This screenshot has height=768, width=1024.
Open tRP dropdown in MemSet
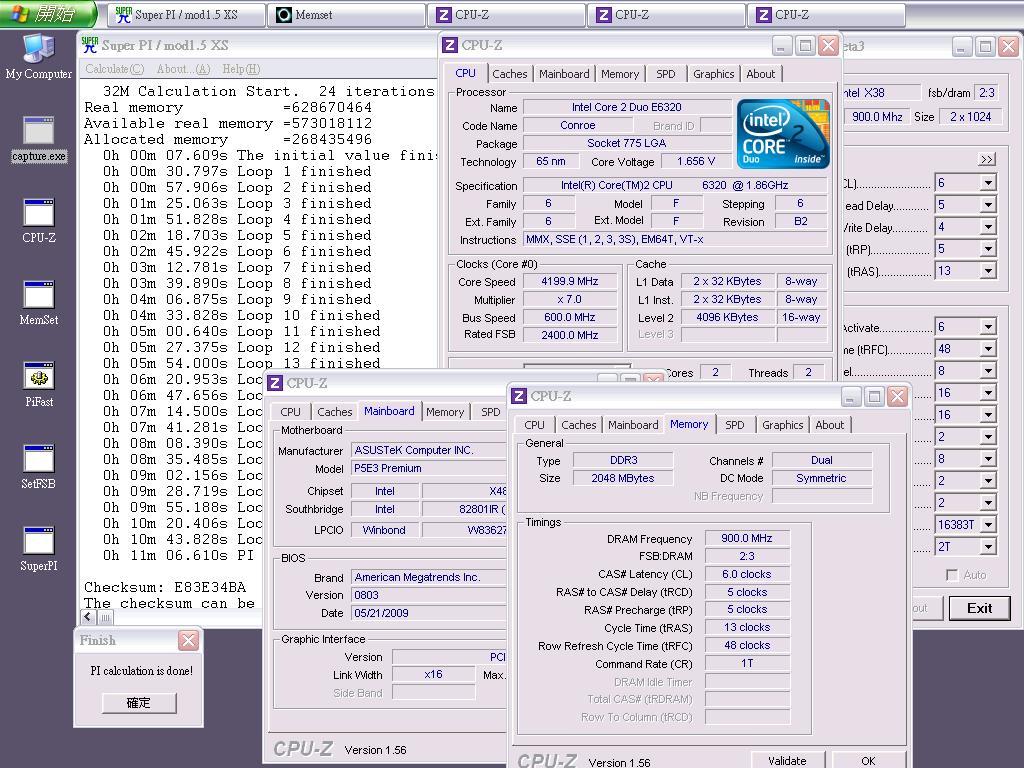pyautogui.click(x=988, y=249)
